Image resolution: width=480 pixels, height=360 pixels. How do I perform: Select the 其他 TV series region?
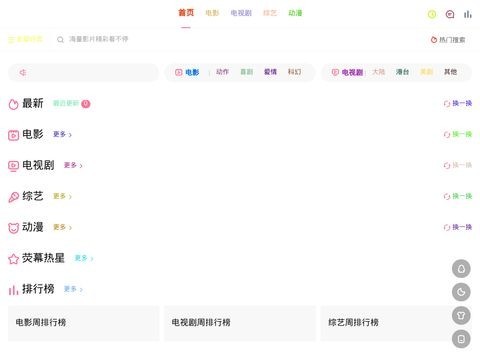tap(451, 72)
